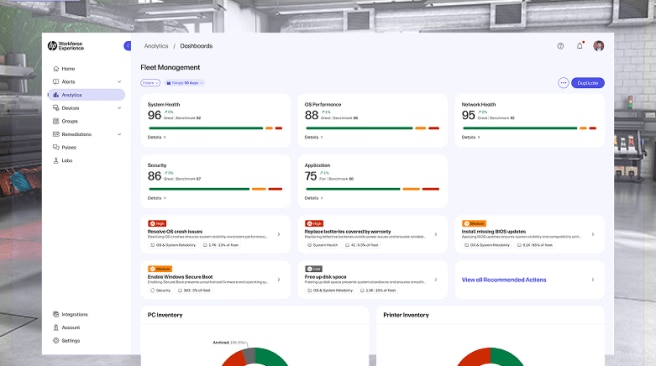Screen dimensions: 656x366
Task: Open Enable Windows Secure Boot arrow
Action: pos(279,279)
